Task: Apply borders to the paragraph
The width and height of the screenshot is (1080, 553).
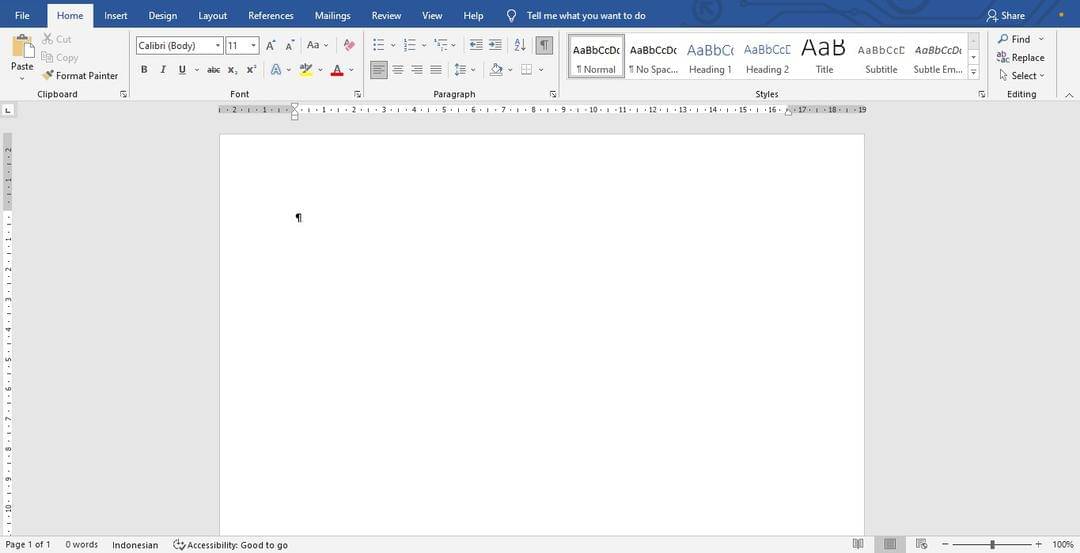Action: pos(527,70)
